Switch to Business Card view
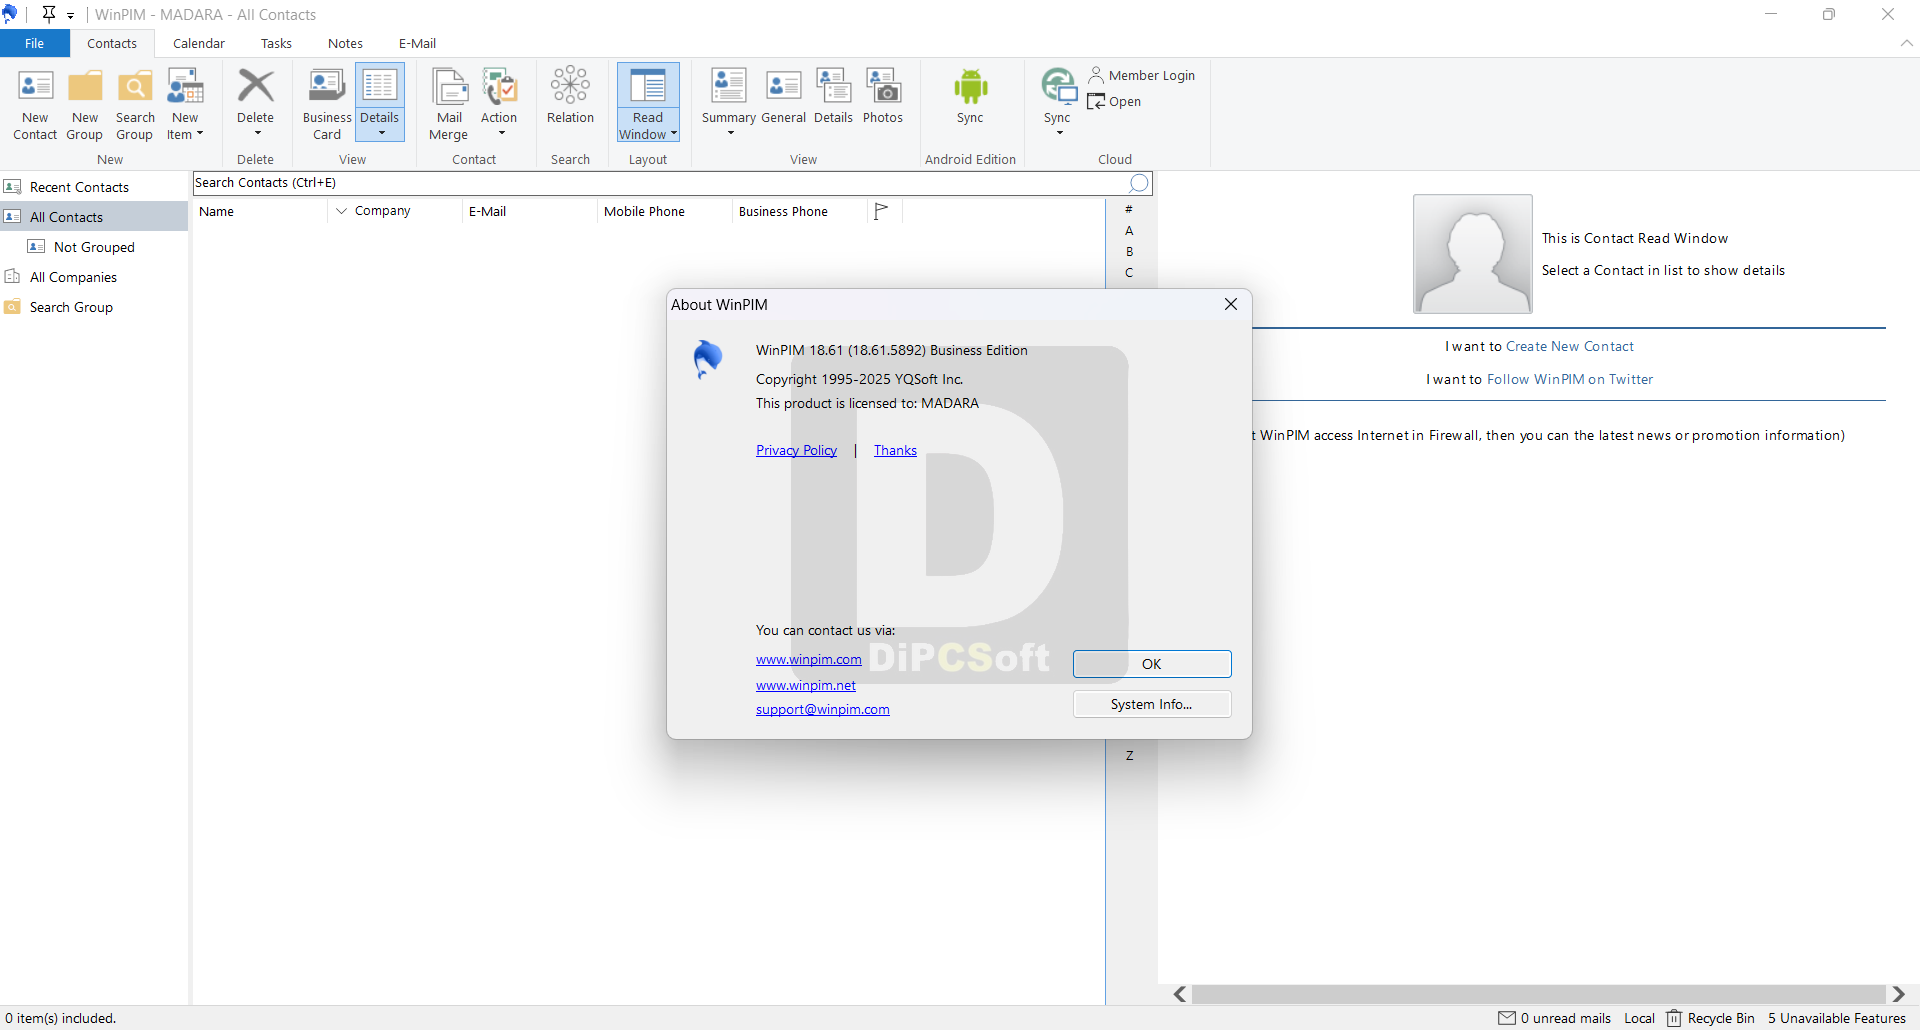 click(x=327, y=86)
